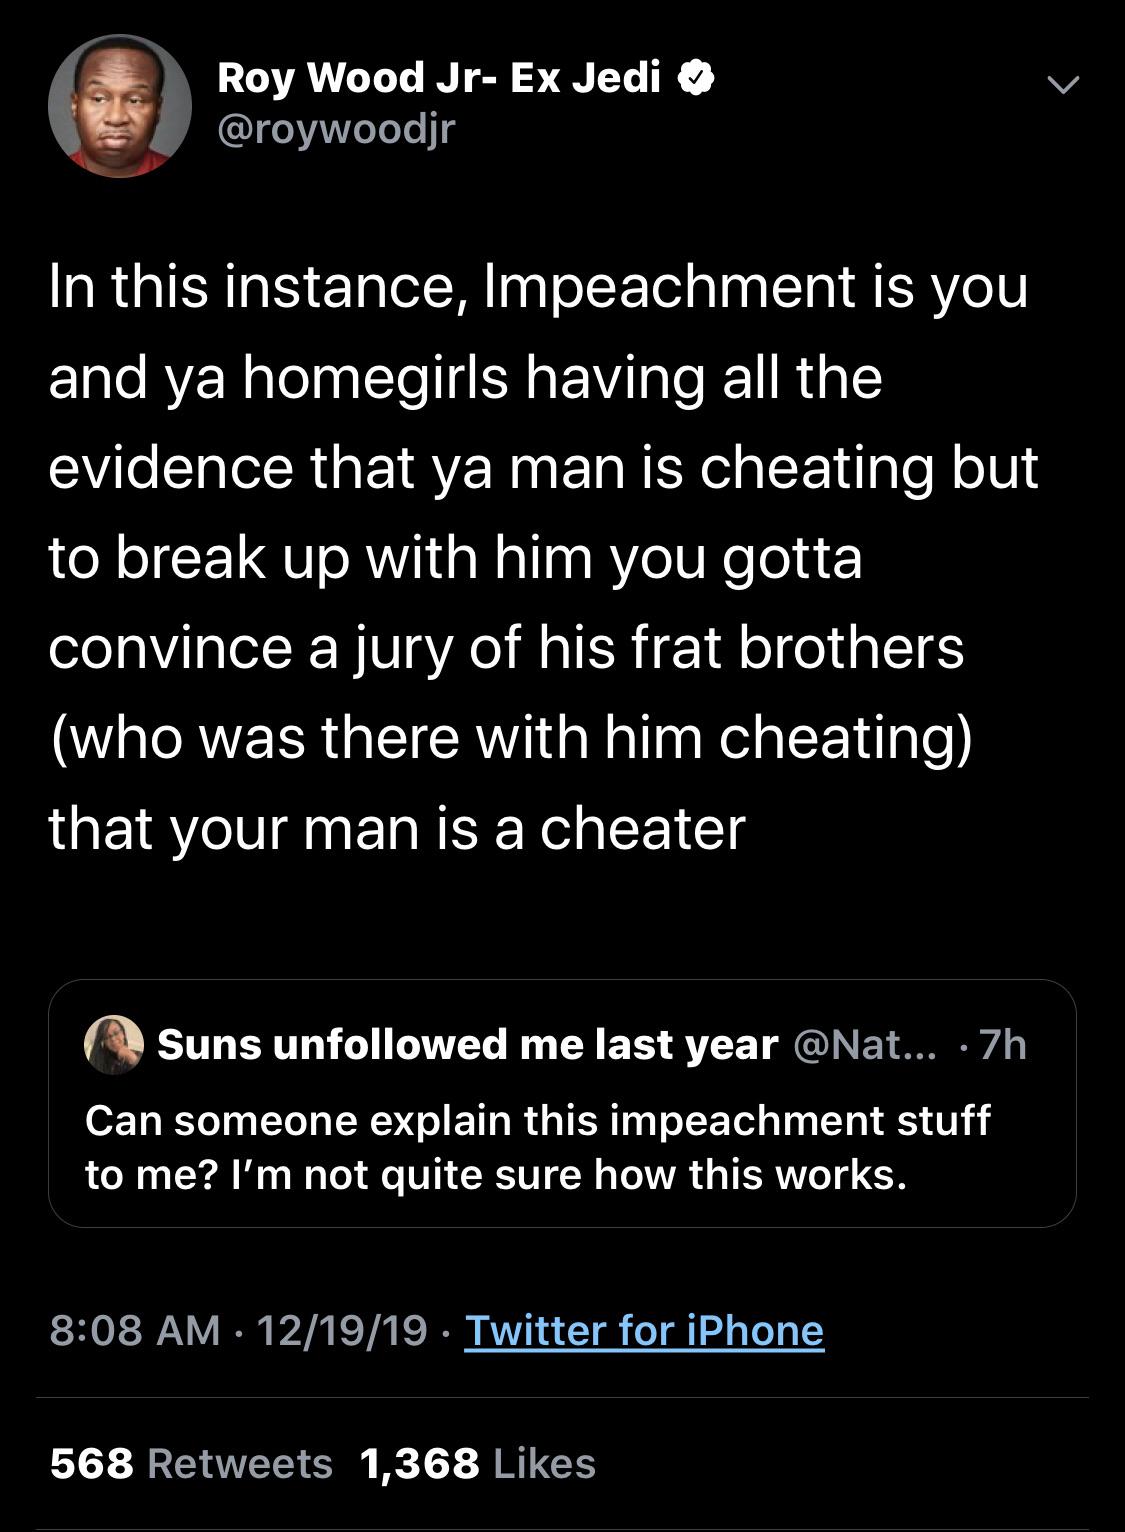Click the quoted tweet author's avatar
The image size is (1125, 1532).
114,1045
